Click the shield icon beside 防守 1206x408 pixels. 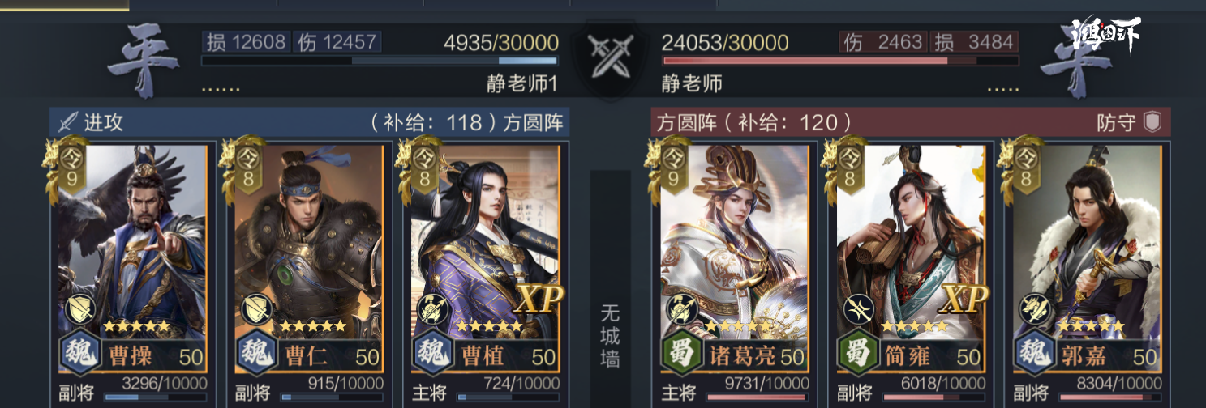(1153, 122)
